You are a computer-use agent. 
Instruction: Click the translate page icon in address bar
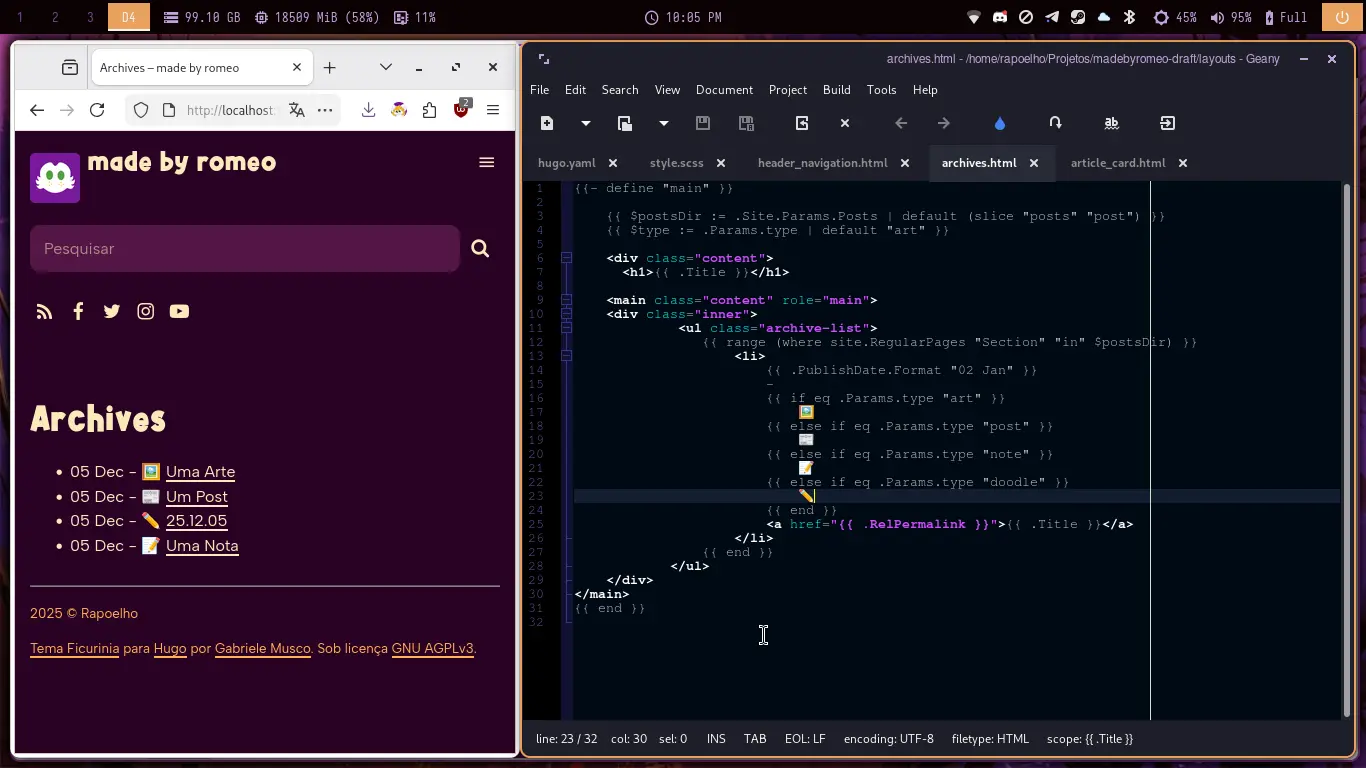(297, 110)
